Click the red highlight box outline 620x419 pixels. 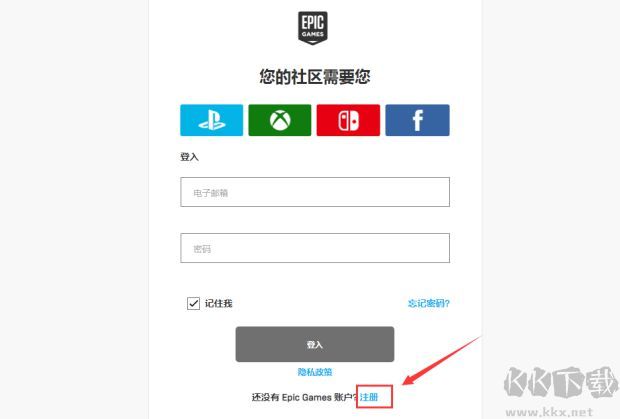374,396
